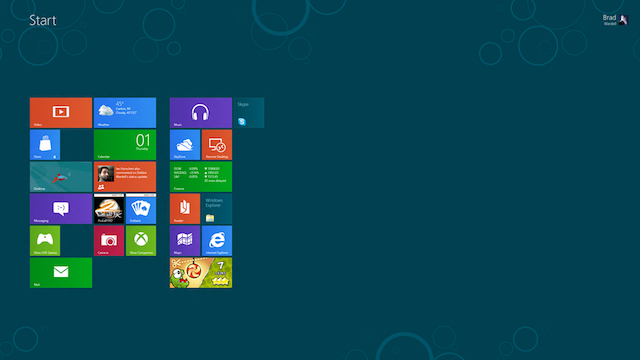
Task: Open the Windows Explorer tile
Action: coord(217,209)
